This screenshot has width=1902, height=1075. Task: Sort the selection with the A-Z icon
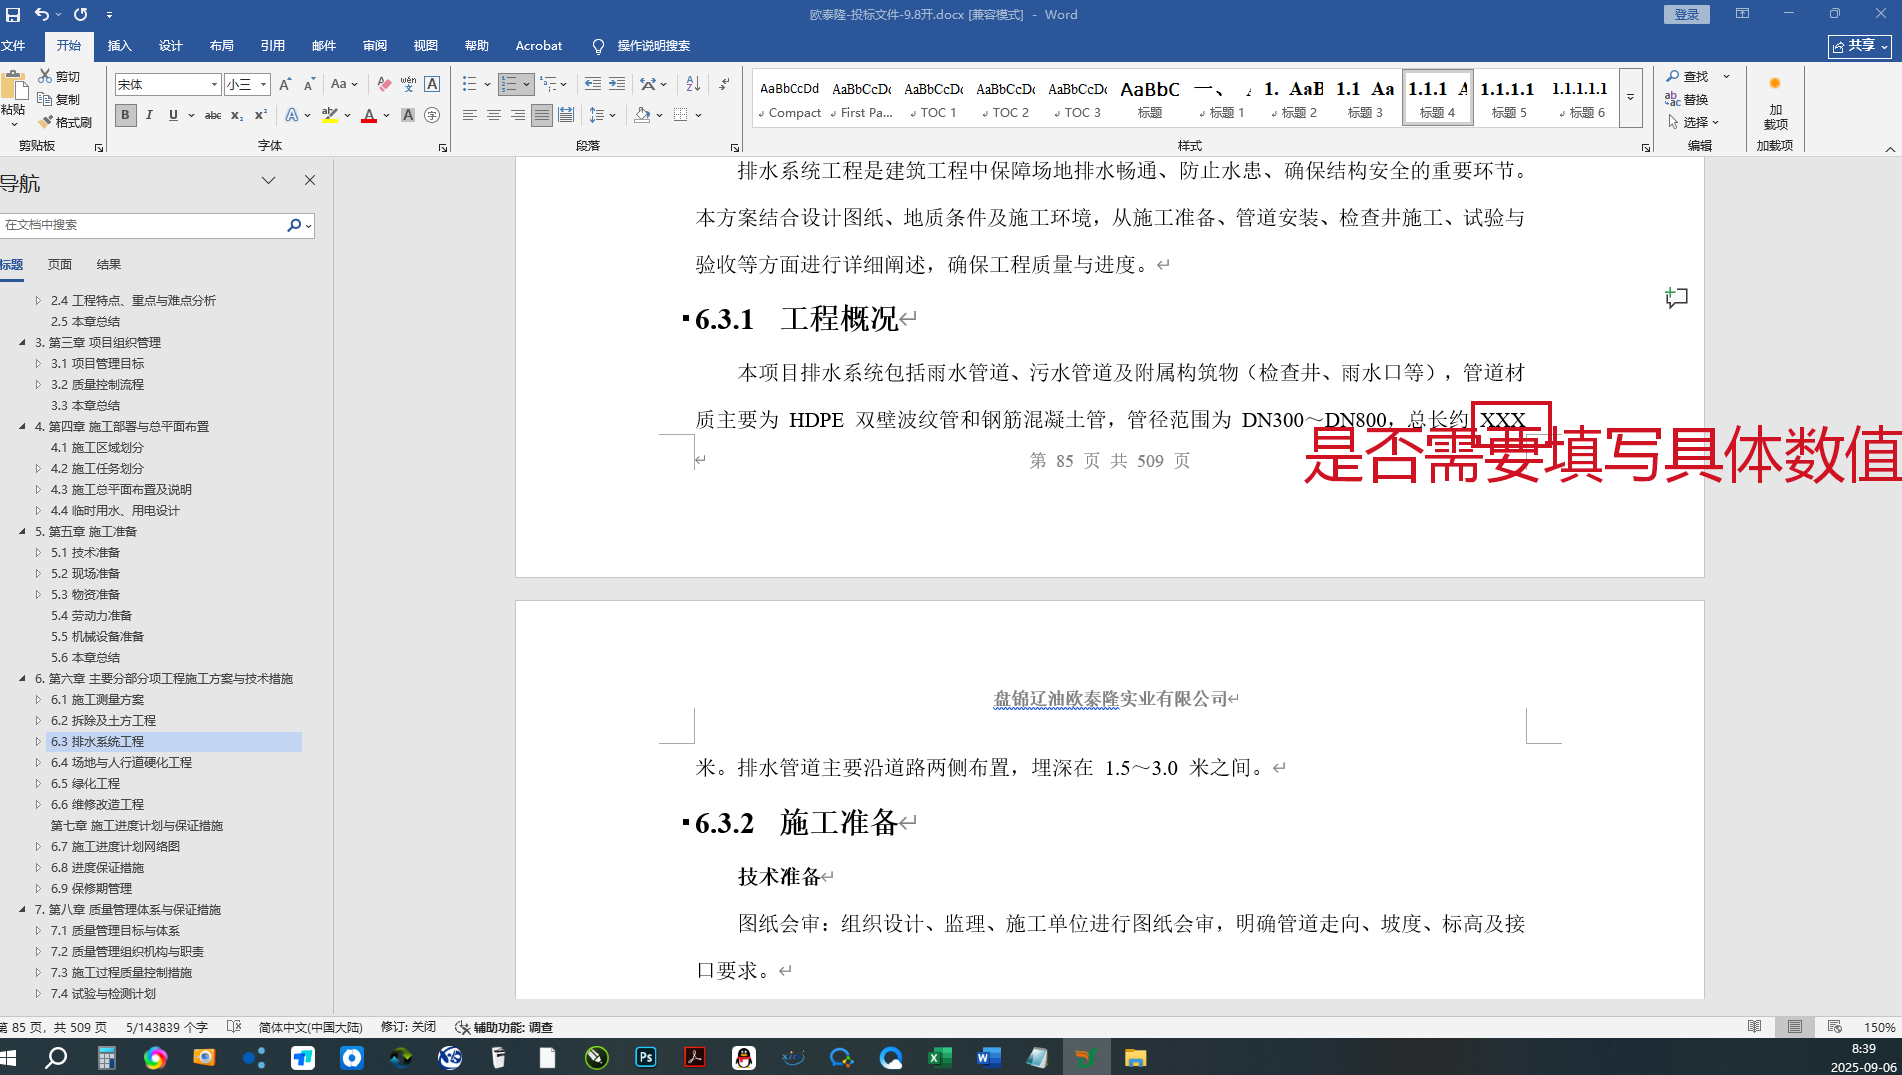(x=693, y=84)
